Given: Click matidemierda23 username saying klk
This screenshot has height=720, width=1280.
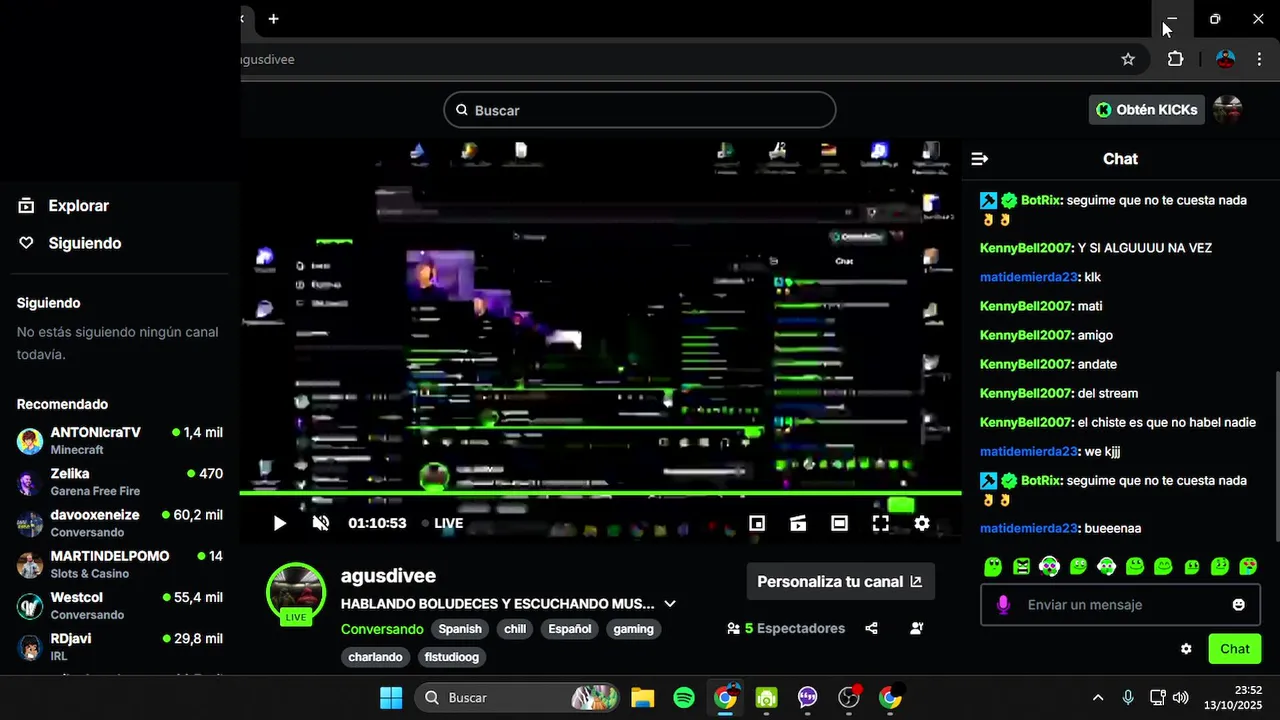Looking at the screenshot, I should tap(1028, 277).
